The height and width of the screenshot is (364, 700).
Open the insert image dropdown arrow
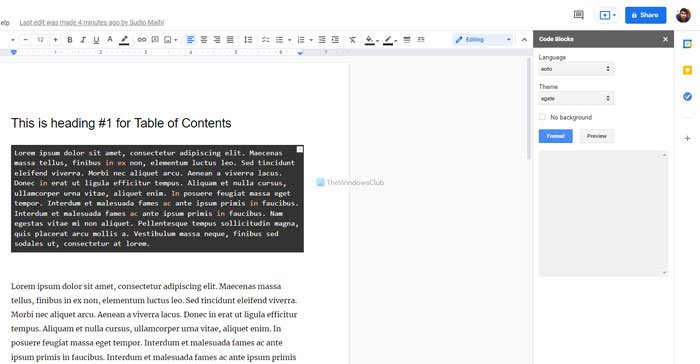[176, 40]
